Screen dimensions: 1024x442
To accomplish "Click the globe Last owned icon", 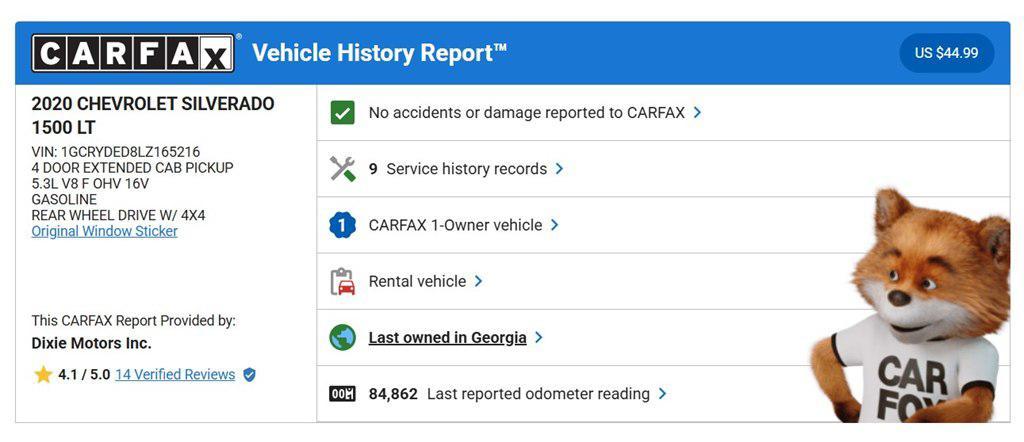I will pos(342,338).
